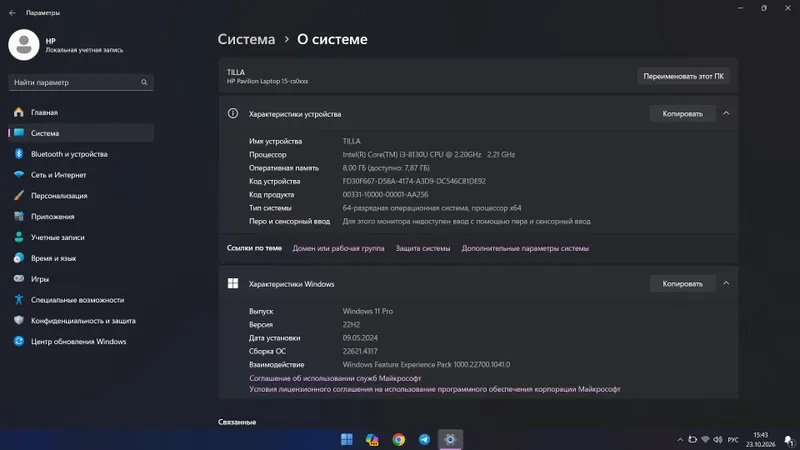Go back using the arrow in title bar
Screen dimensions: 800x450
(x=12, y=13)
